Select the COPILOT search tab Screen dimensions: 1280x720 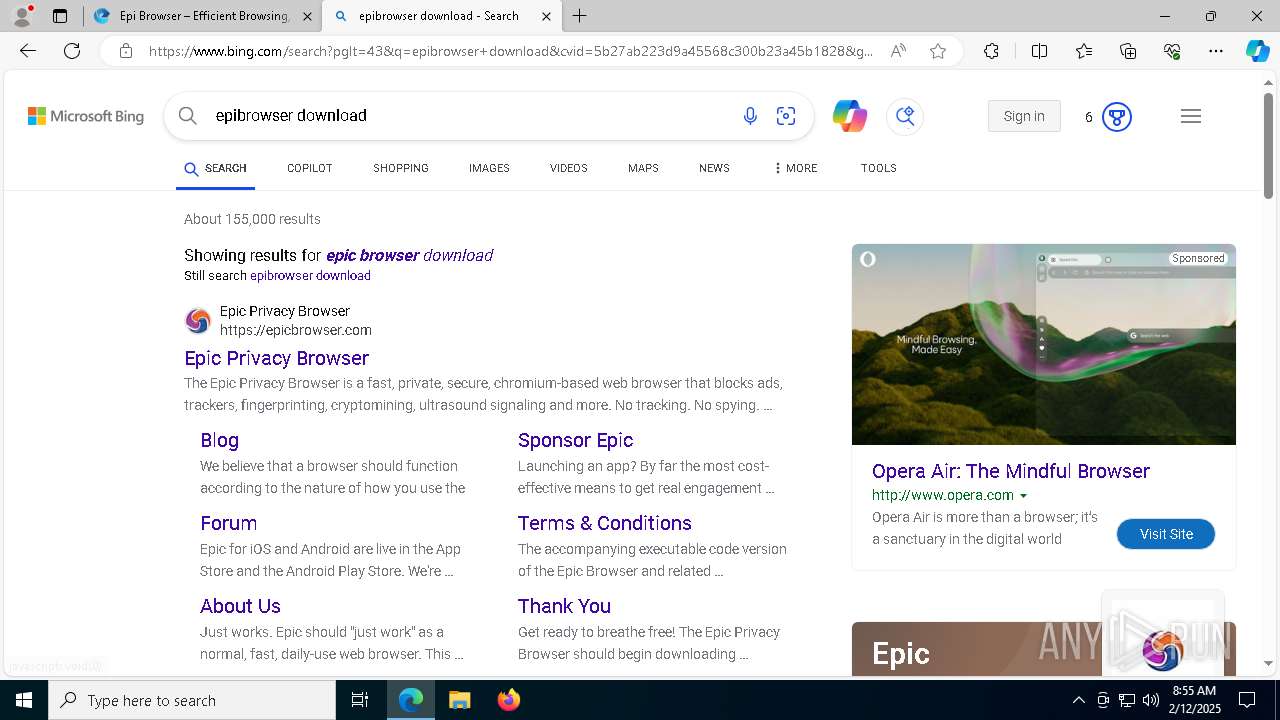pos(309,168)
